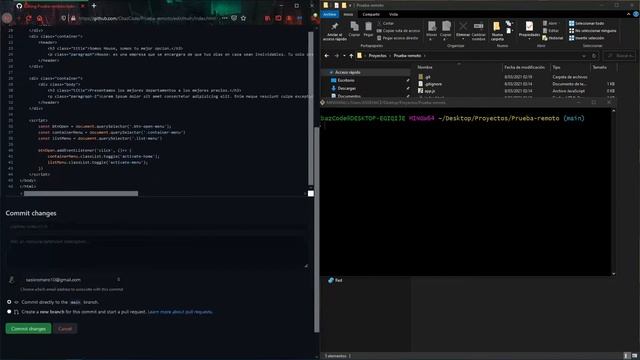The width and height of the screenshot is (640, 360).
Task: Click 'Invertir selección' in the ribbon
Action: click(587, 38)
